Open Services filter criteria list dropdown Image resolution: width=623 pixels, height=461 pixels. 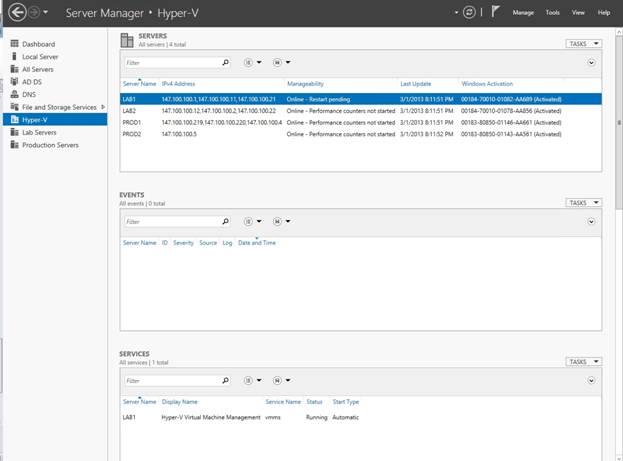point(252,380)
